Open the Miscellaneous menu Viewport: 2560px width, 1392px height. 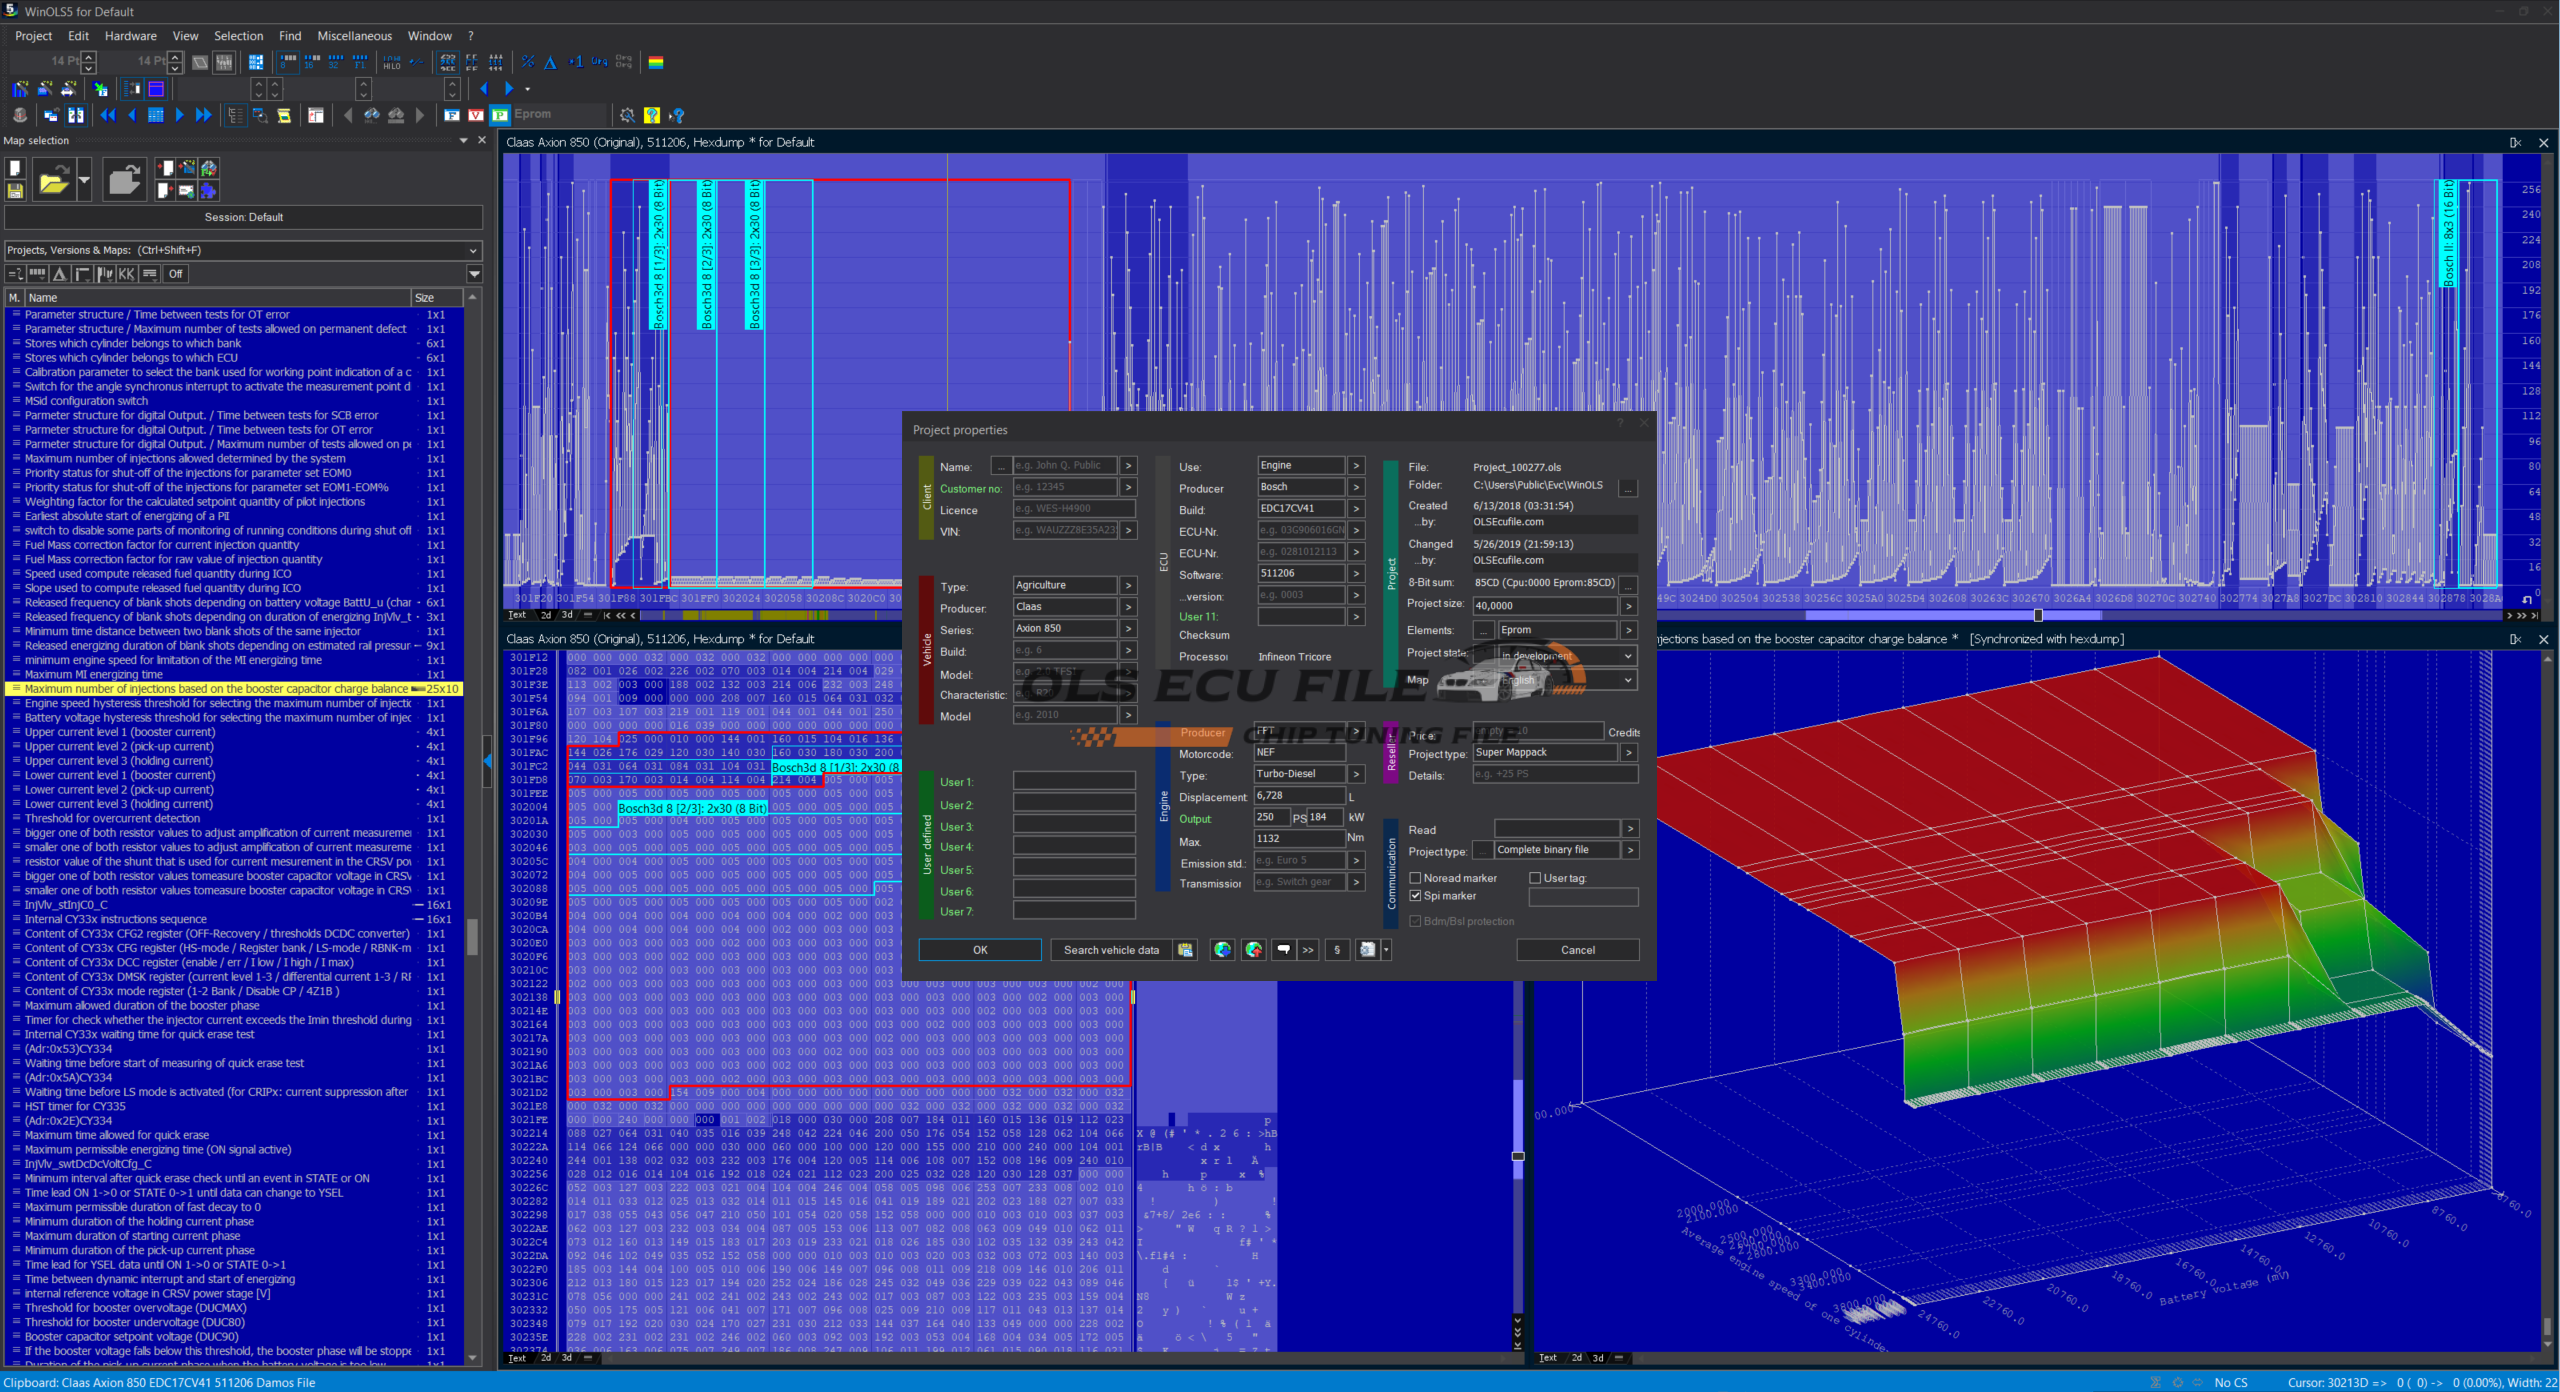click(354, 35)
